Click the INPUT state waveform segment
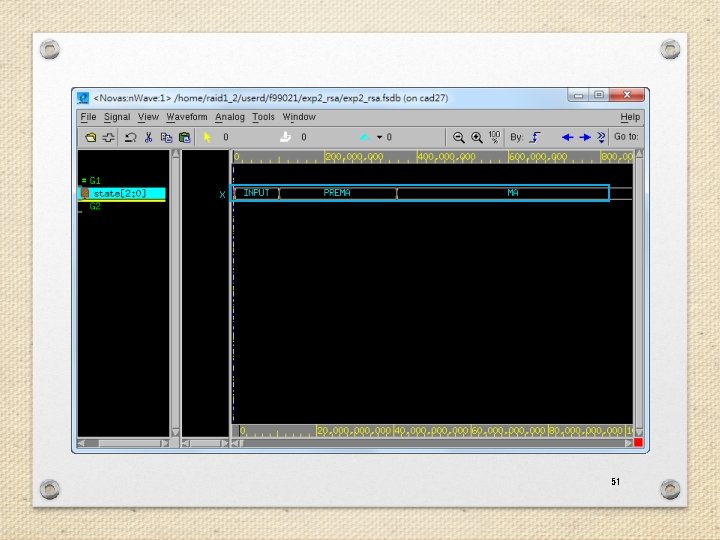This screenshot has height=540, width=720. (256, 193)
